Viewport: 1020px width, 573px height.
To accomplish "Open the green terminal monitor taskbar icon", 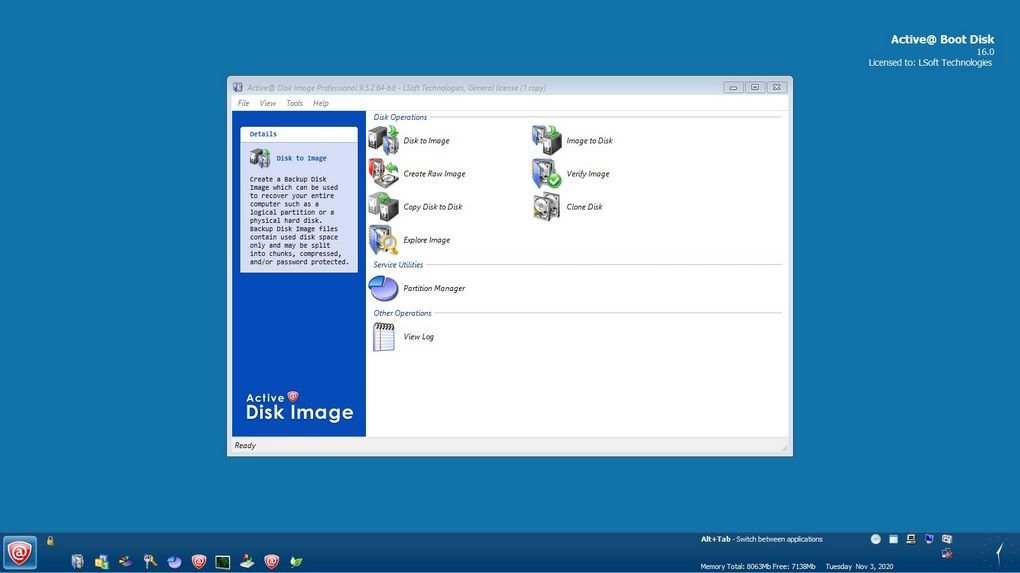I will coord(223,562).
